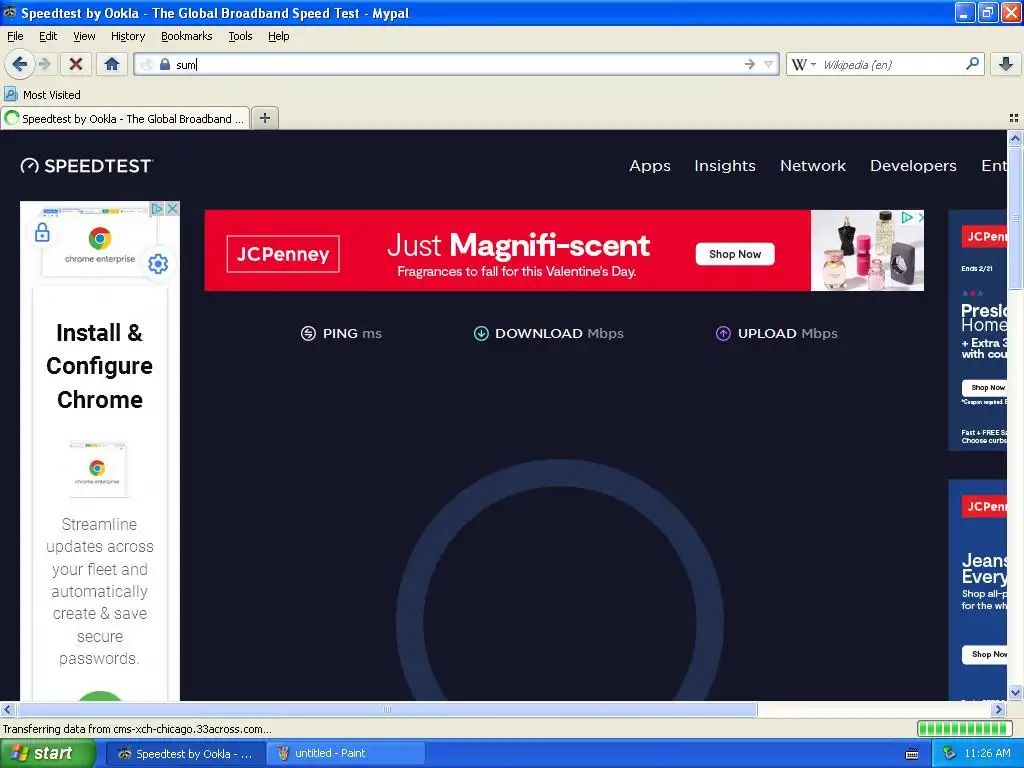Open the Edit menu
This screenshot has height=768, width=1024.
(x=48, y=36)
